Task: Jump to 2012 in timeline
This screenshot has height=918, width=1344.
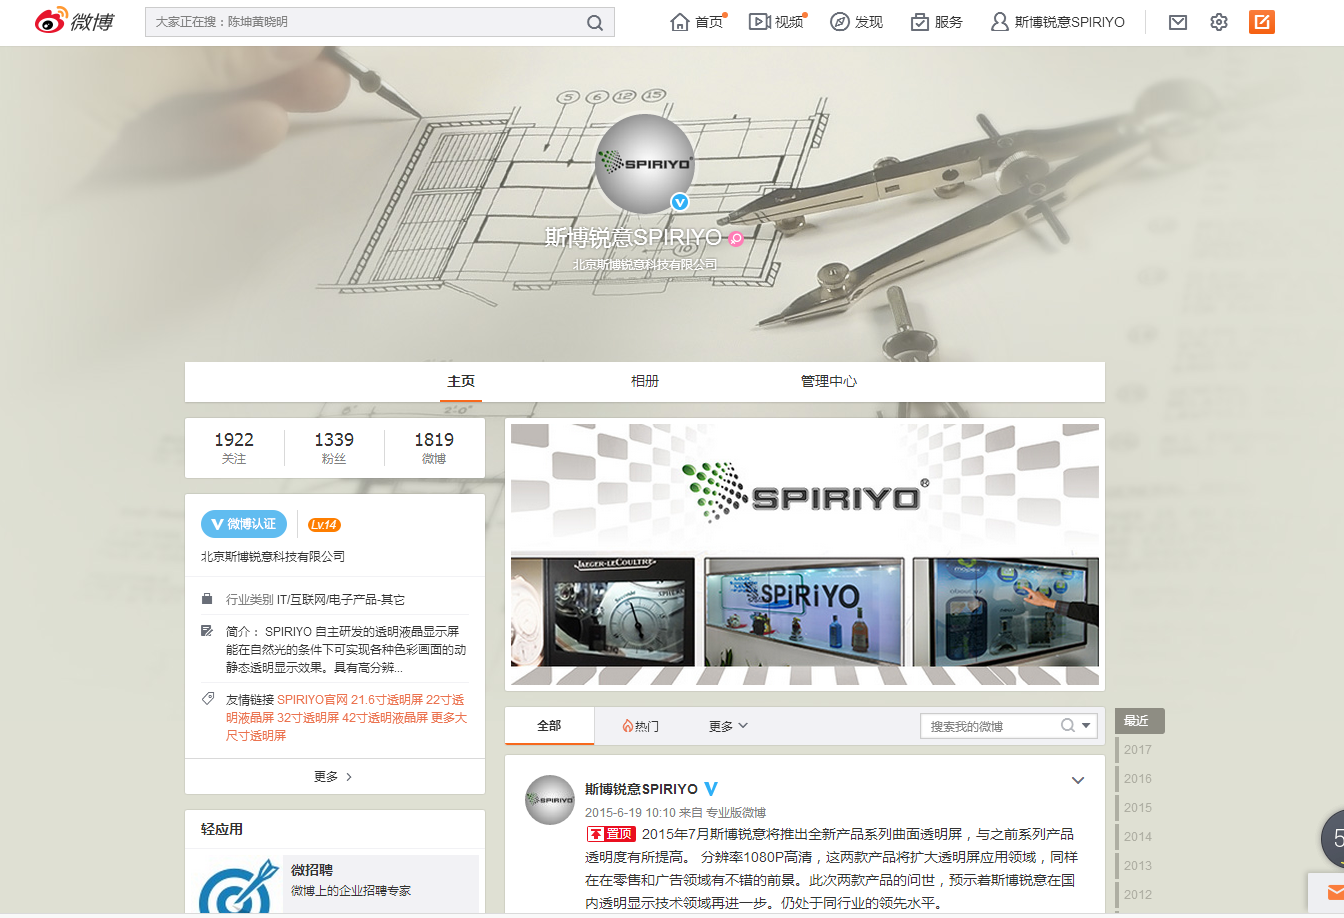Action: pyautogui.click(x=1138, y=894)
